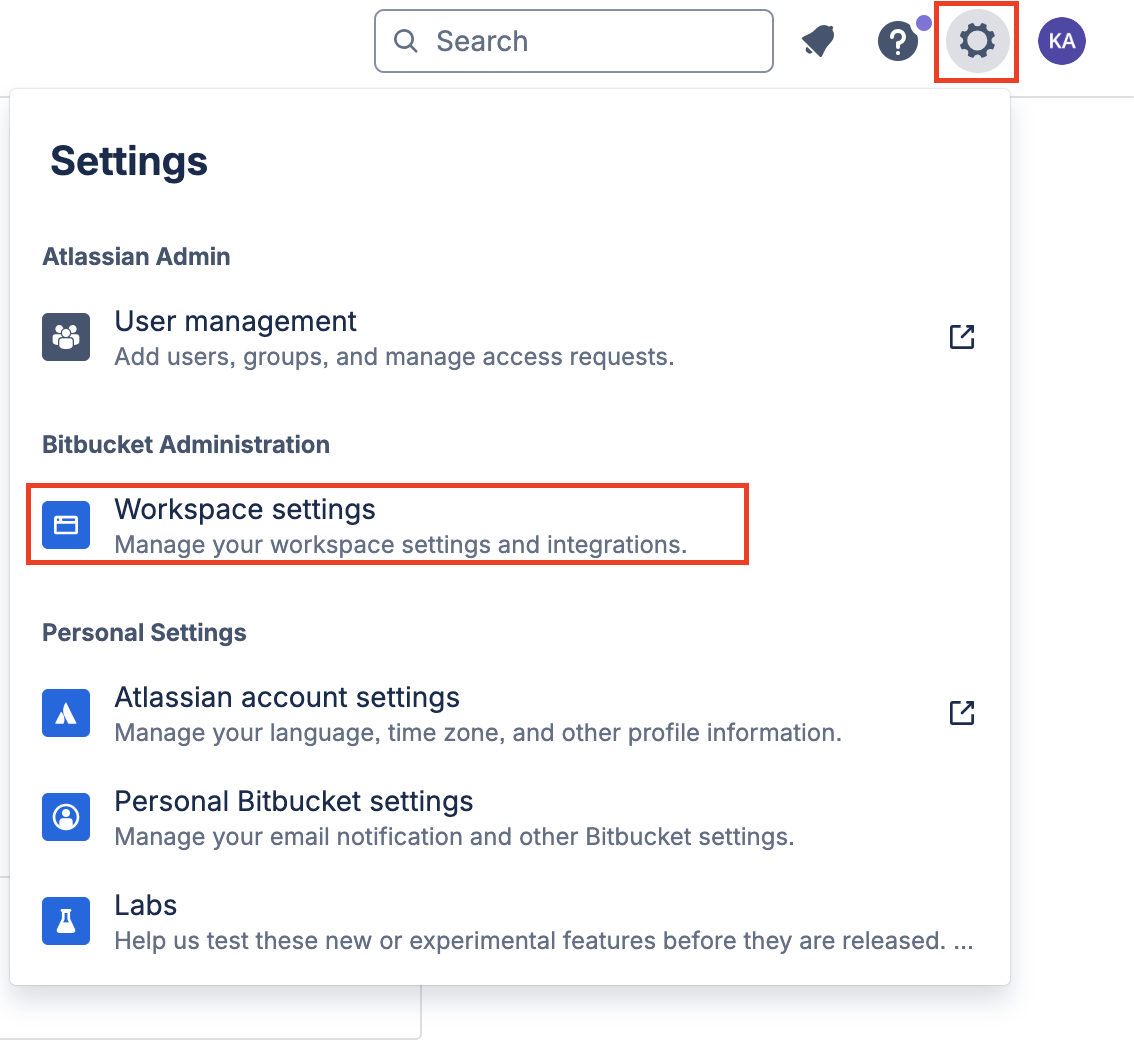Click external link icon beside Atlassian account

click(962, 713)
